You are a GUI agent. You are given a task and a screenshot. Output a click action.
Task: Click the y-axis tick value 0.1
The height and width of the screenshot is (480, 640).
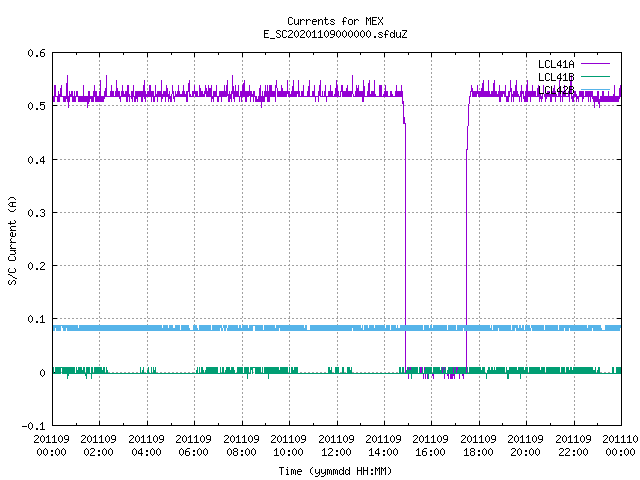click(x=36, y=319)
